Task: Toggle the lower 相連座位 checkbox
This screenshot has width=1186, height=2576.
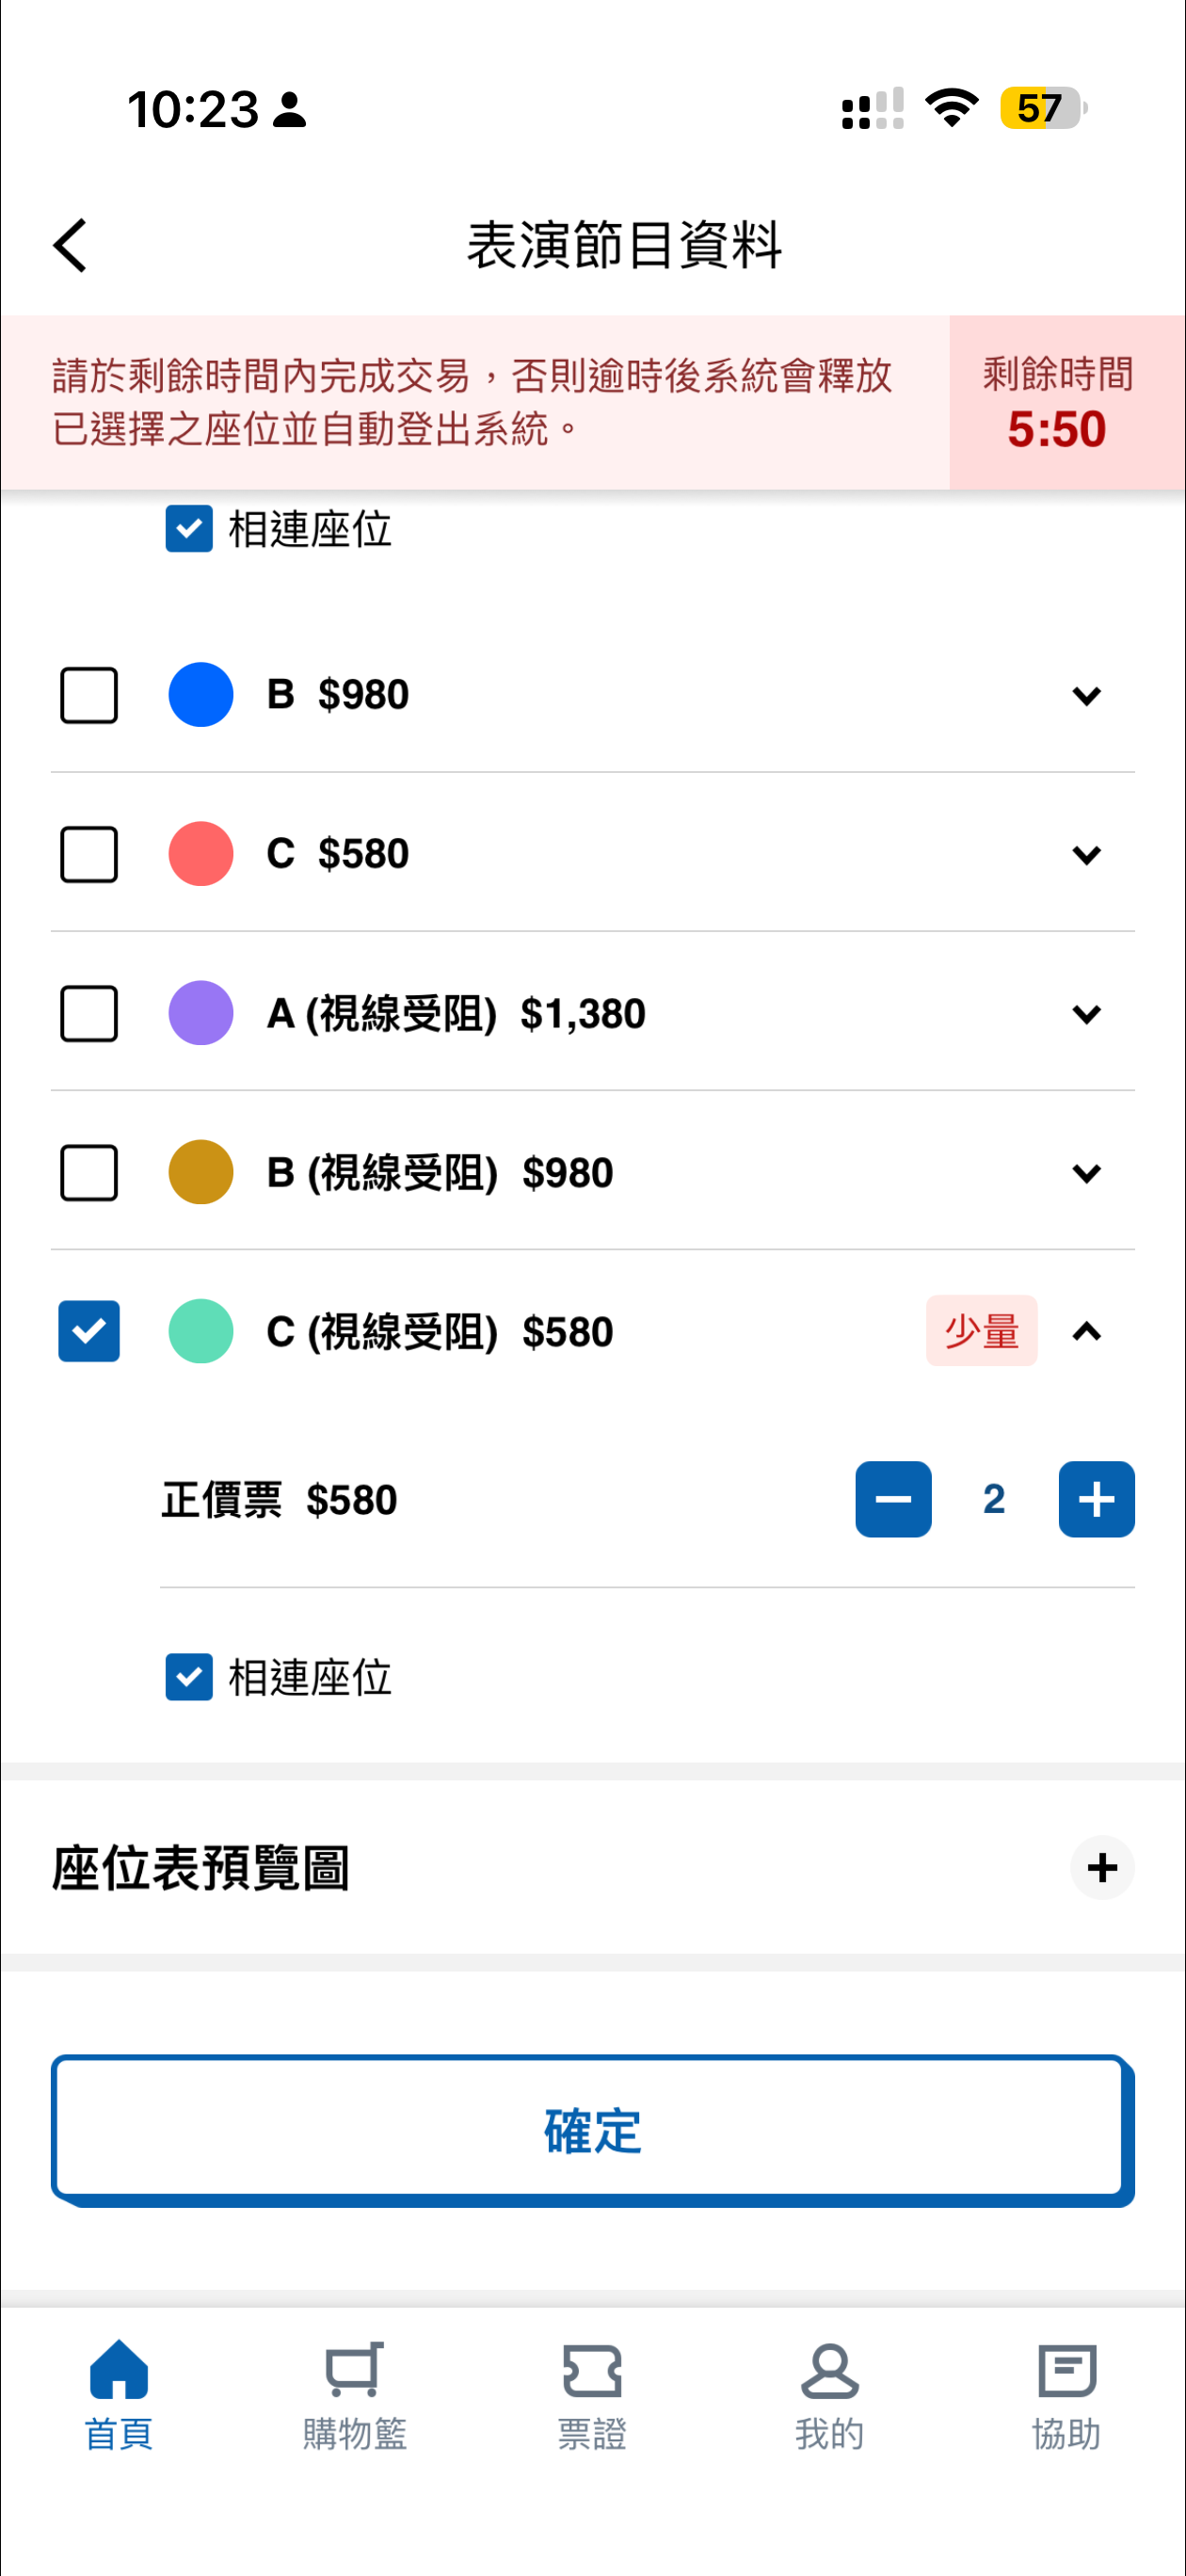Action: 189,1677
